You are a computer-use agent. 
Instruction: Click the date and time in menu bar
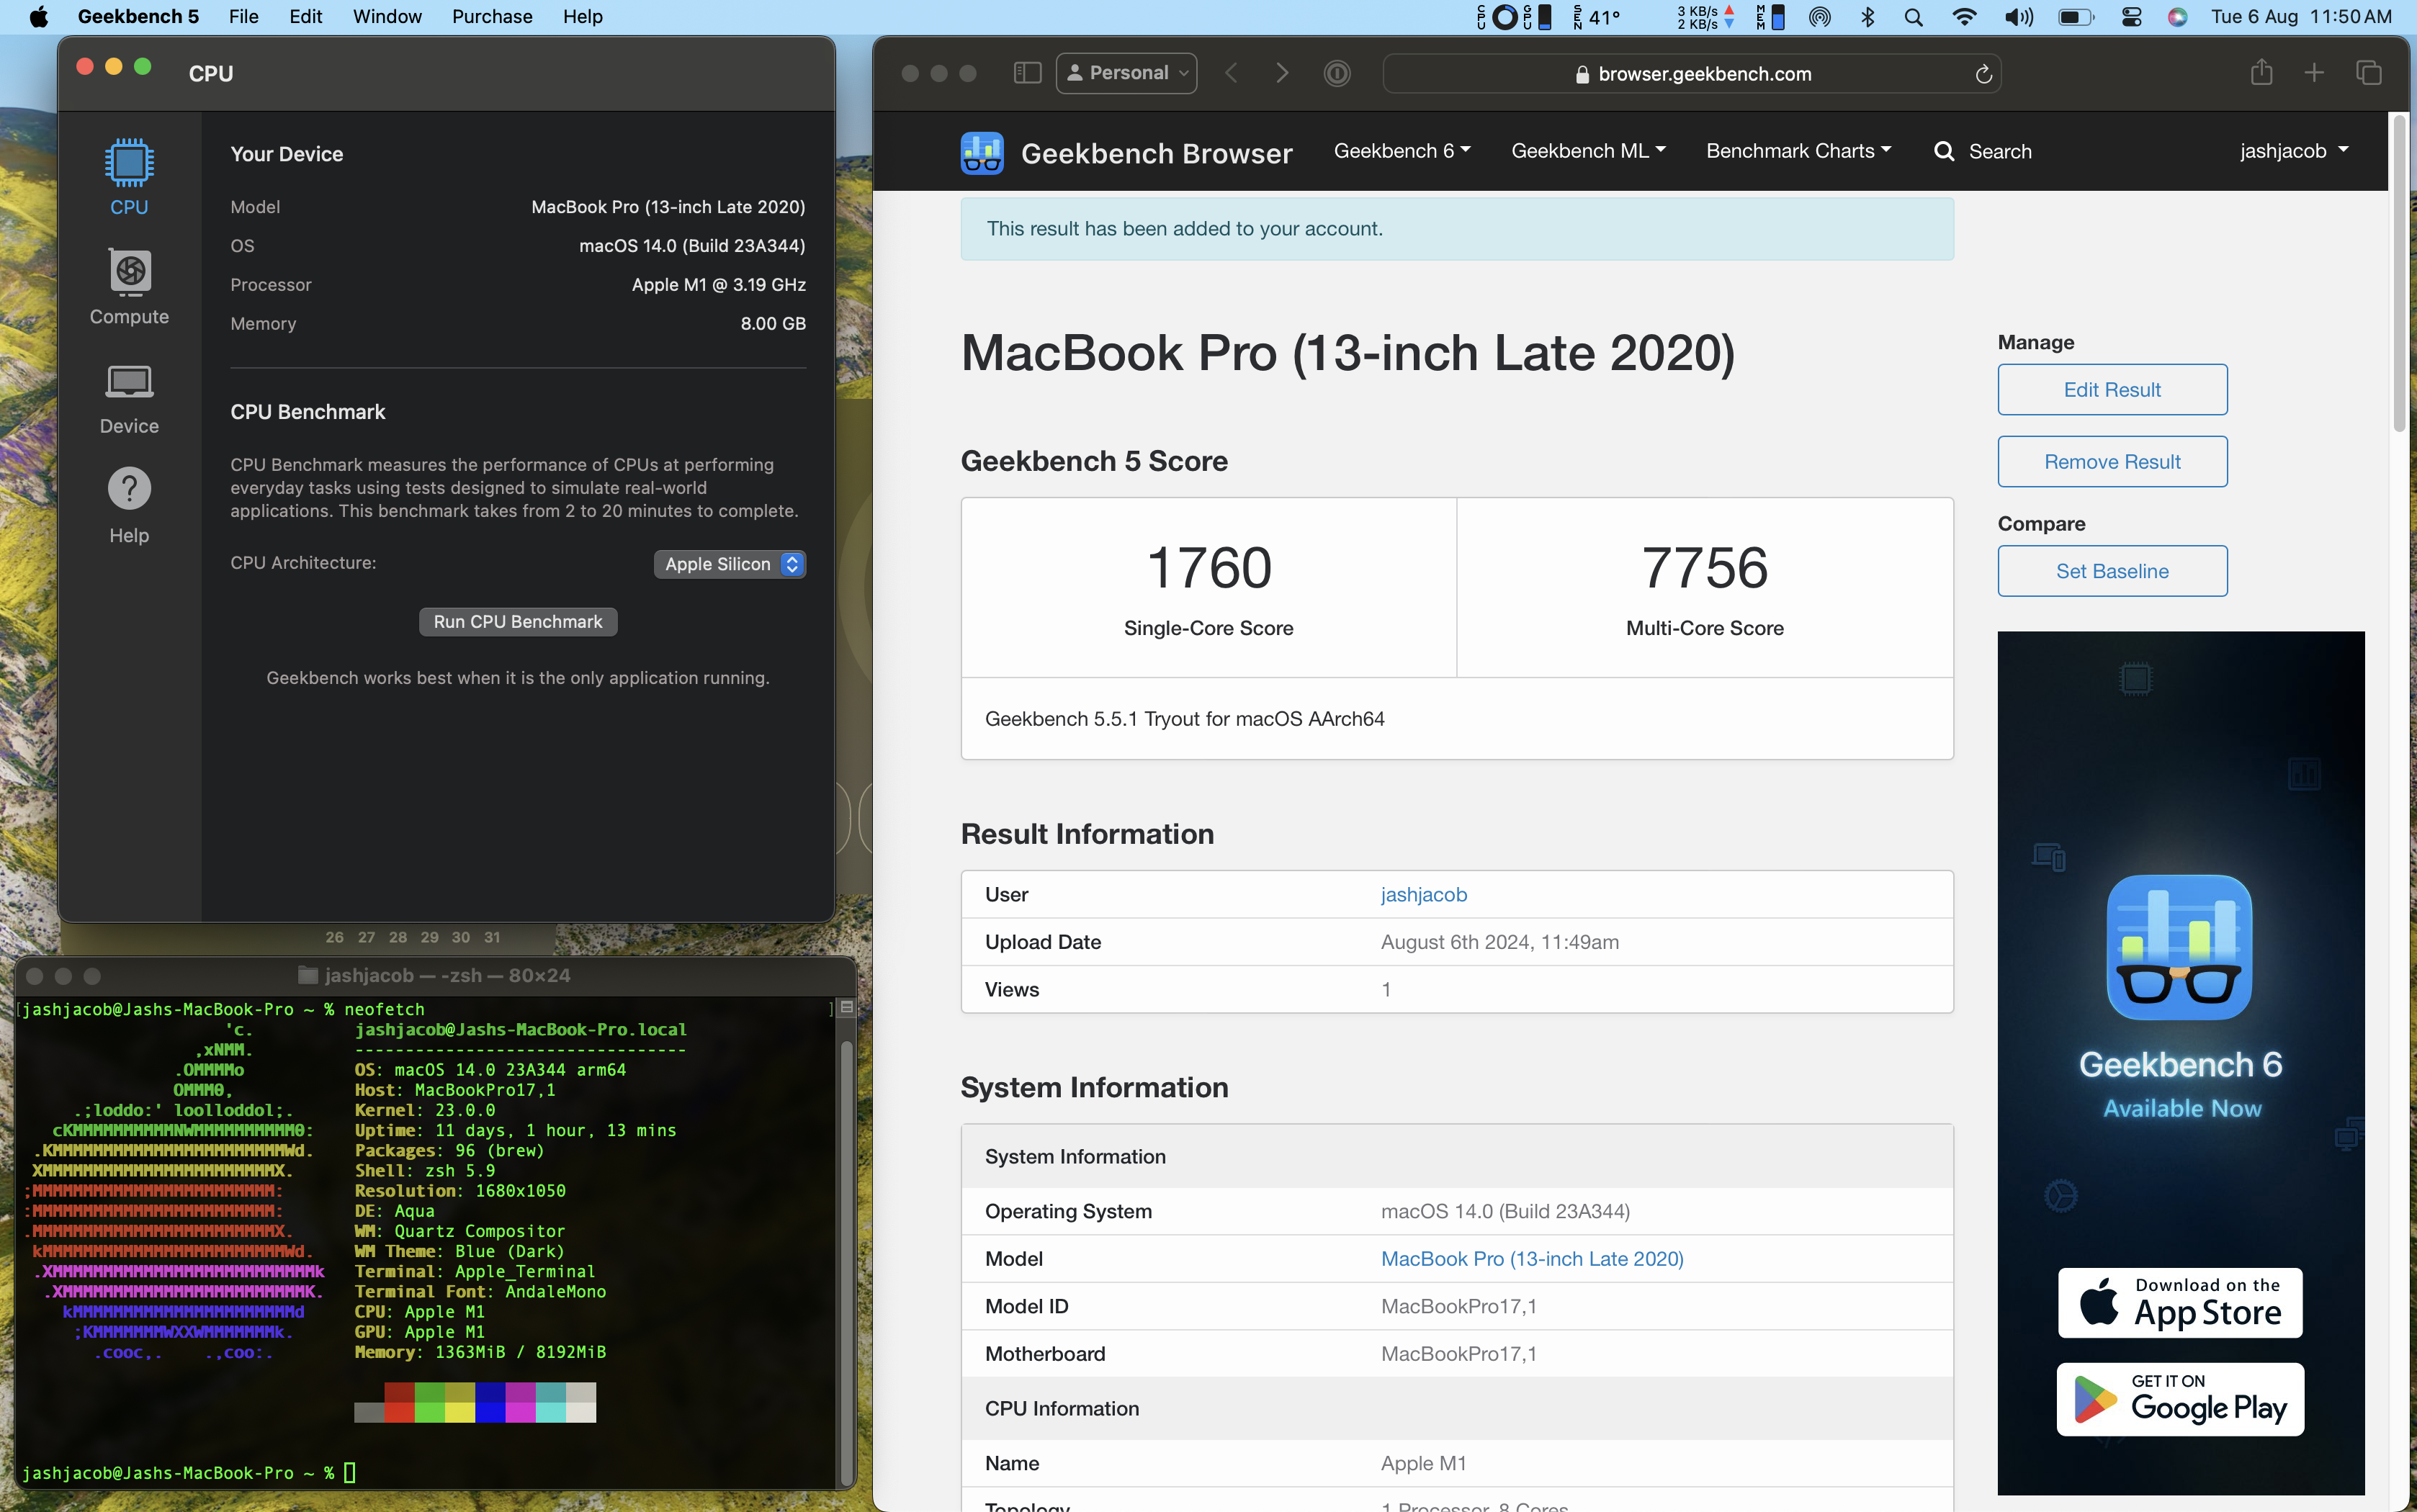2301,17
